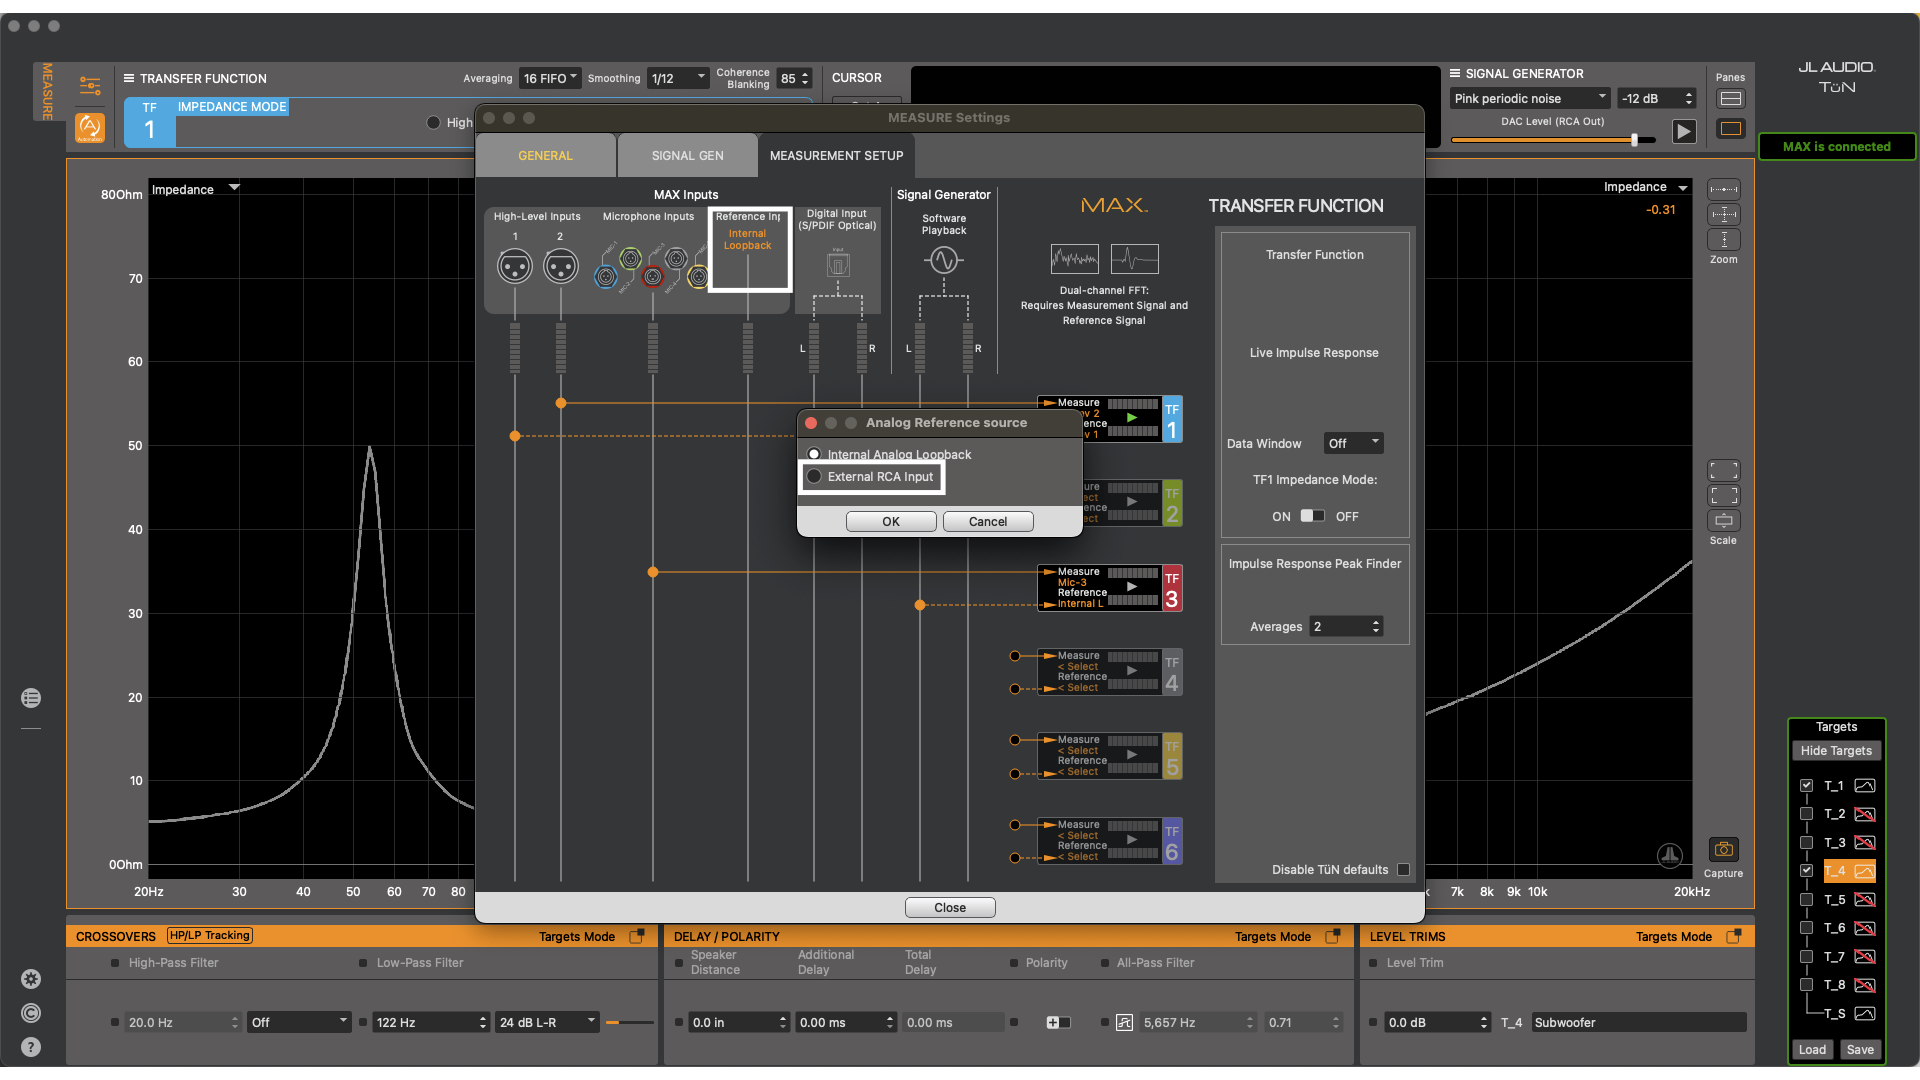Open the settings gear in left sidebar

pos(31,979)
